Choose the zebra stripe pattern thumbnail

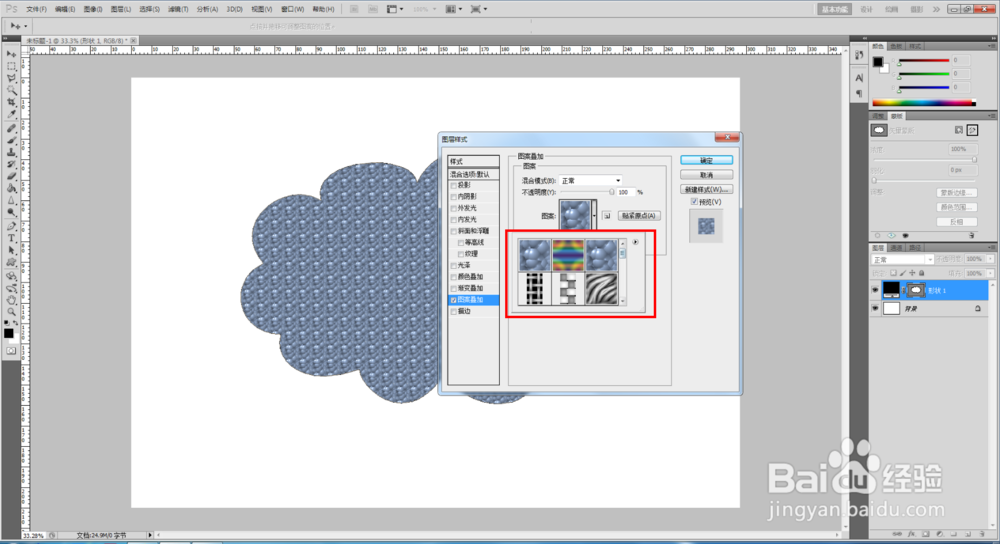[601, 288]
